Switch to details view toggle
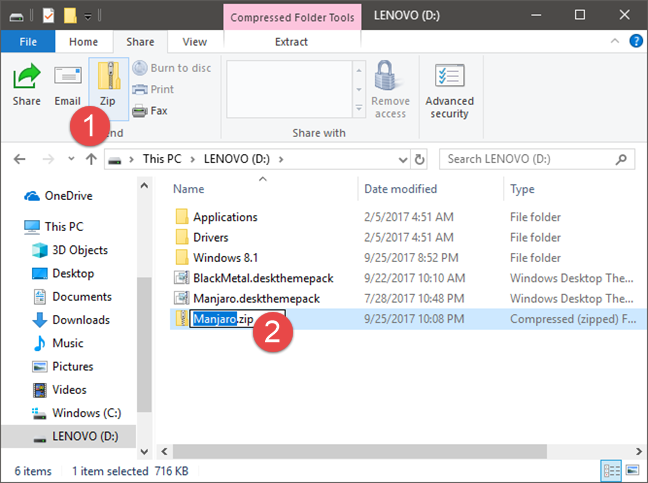 coord(612,470)
